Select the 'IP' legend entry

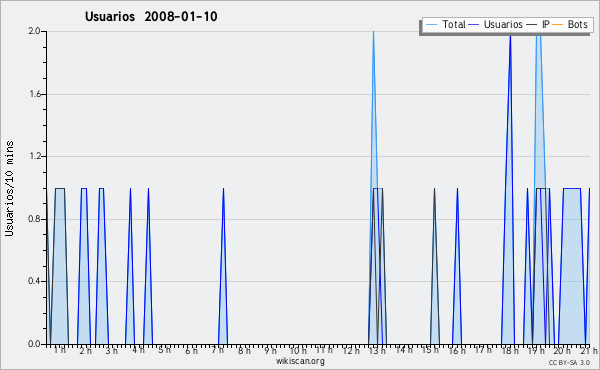(538, 24)
